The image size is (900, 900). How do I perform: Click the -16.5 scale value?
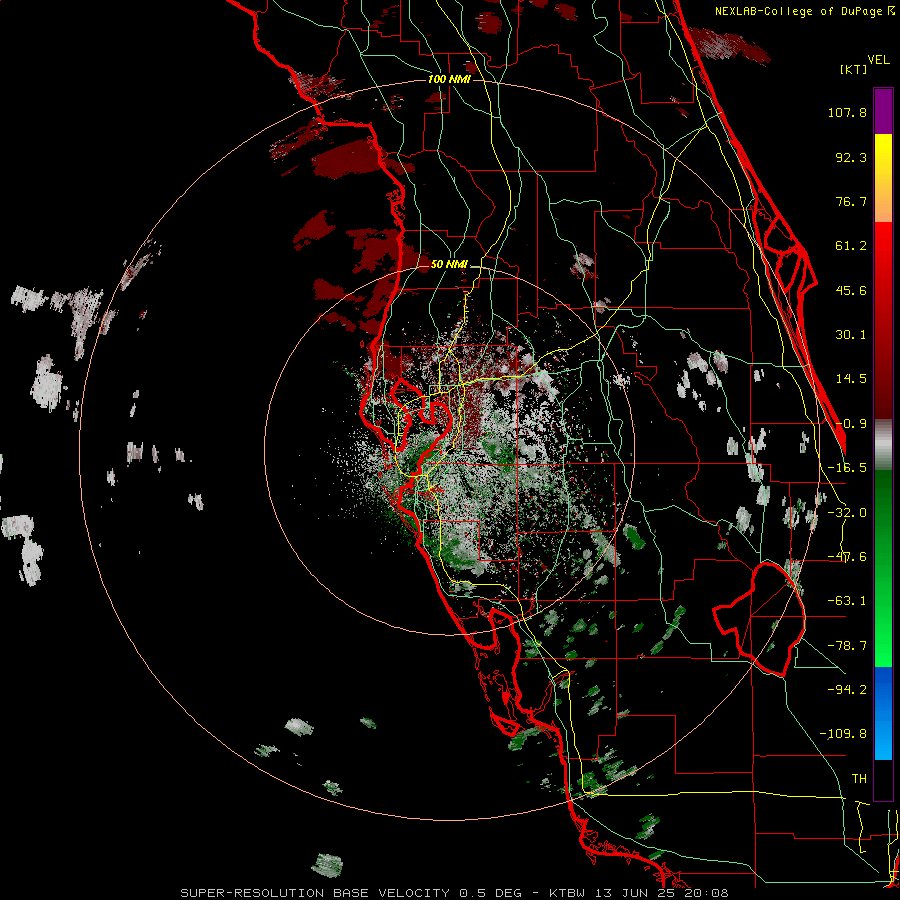click(x=847, y=468)
